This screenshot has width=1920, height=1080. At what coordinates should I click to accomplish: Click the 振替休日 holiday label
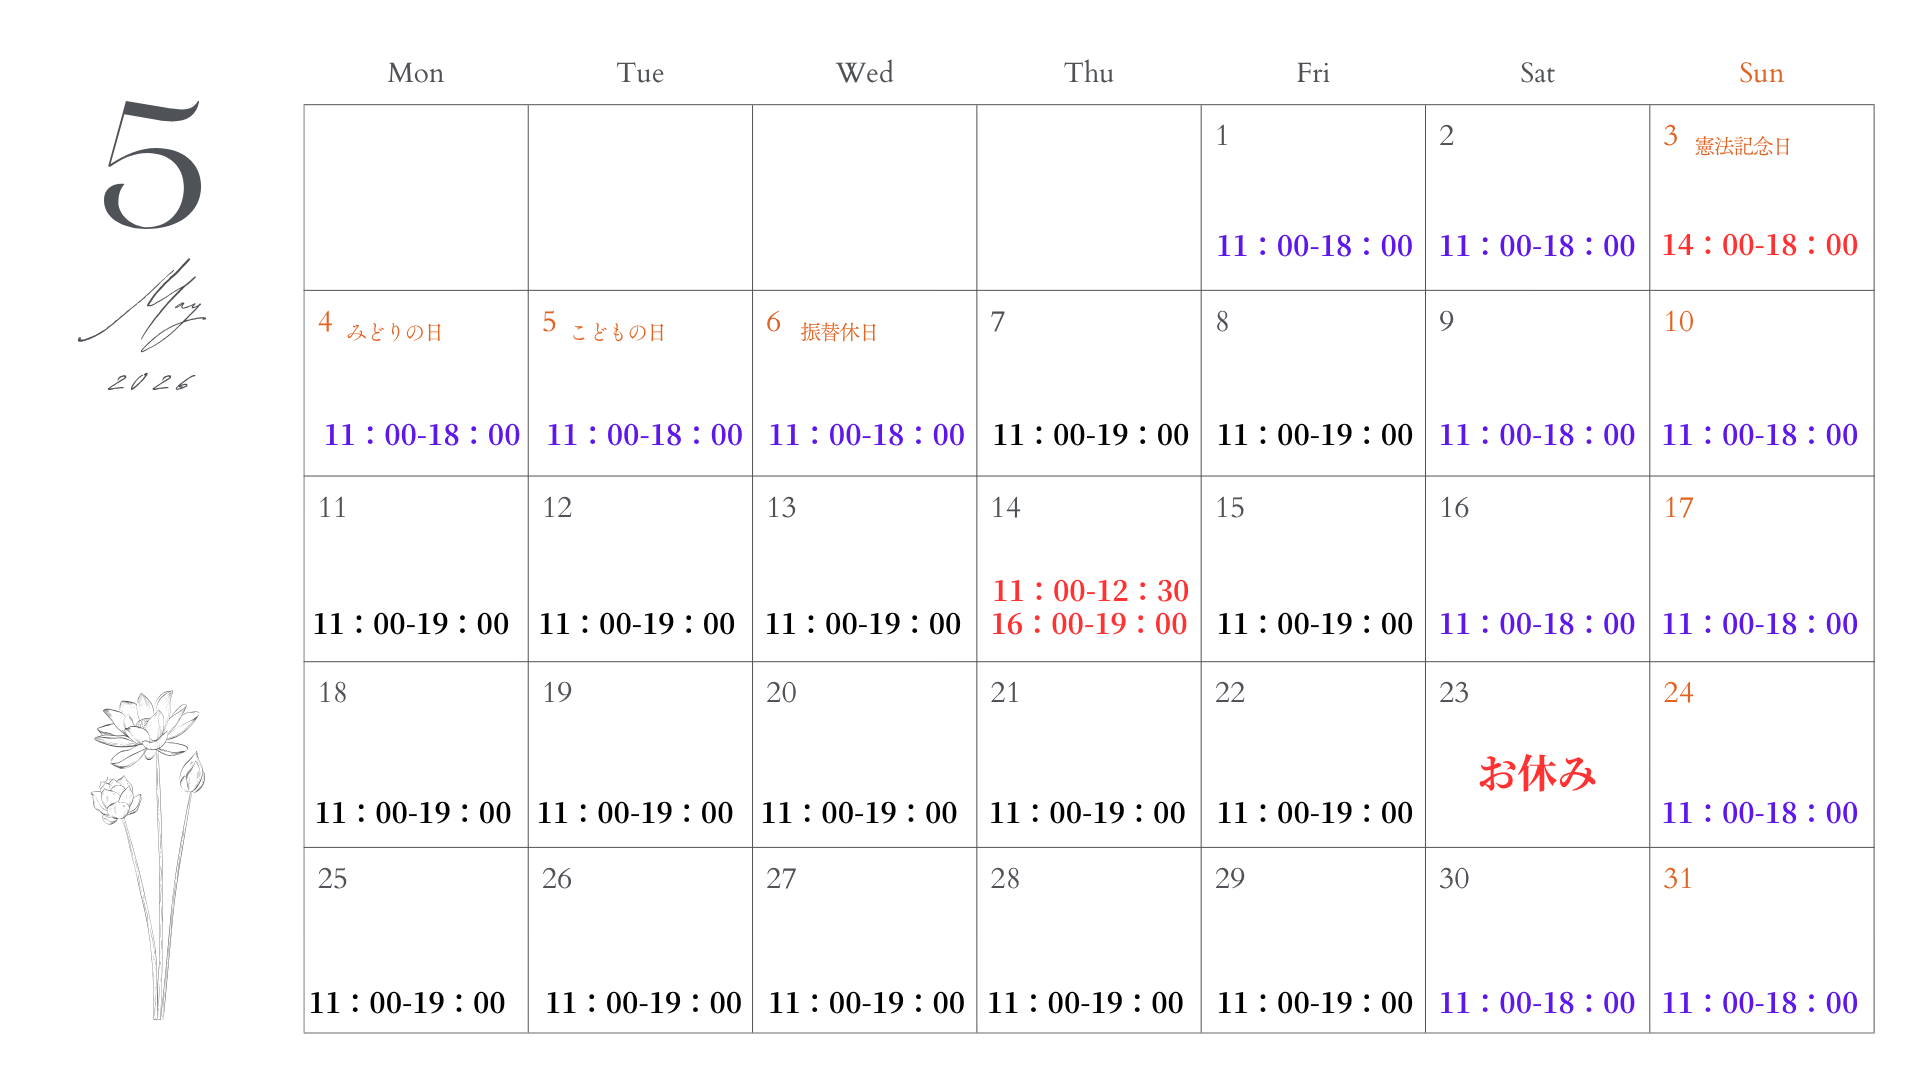point(838,332)
